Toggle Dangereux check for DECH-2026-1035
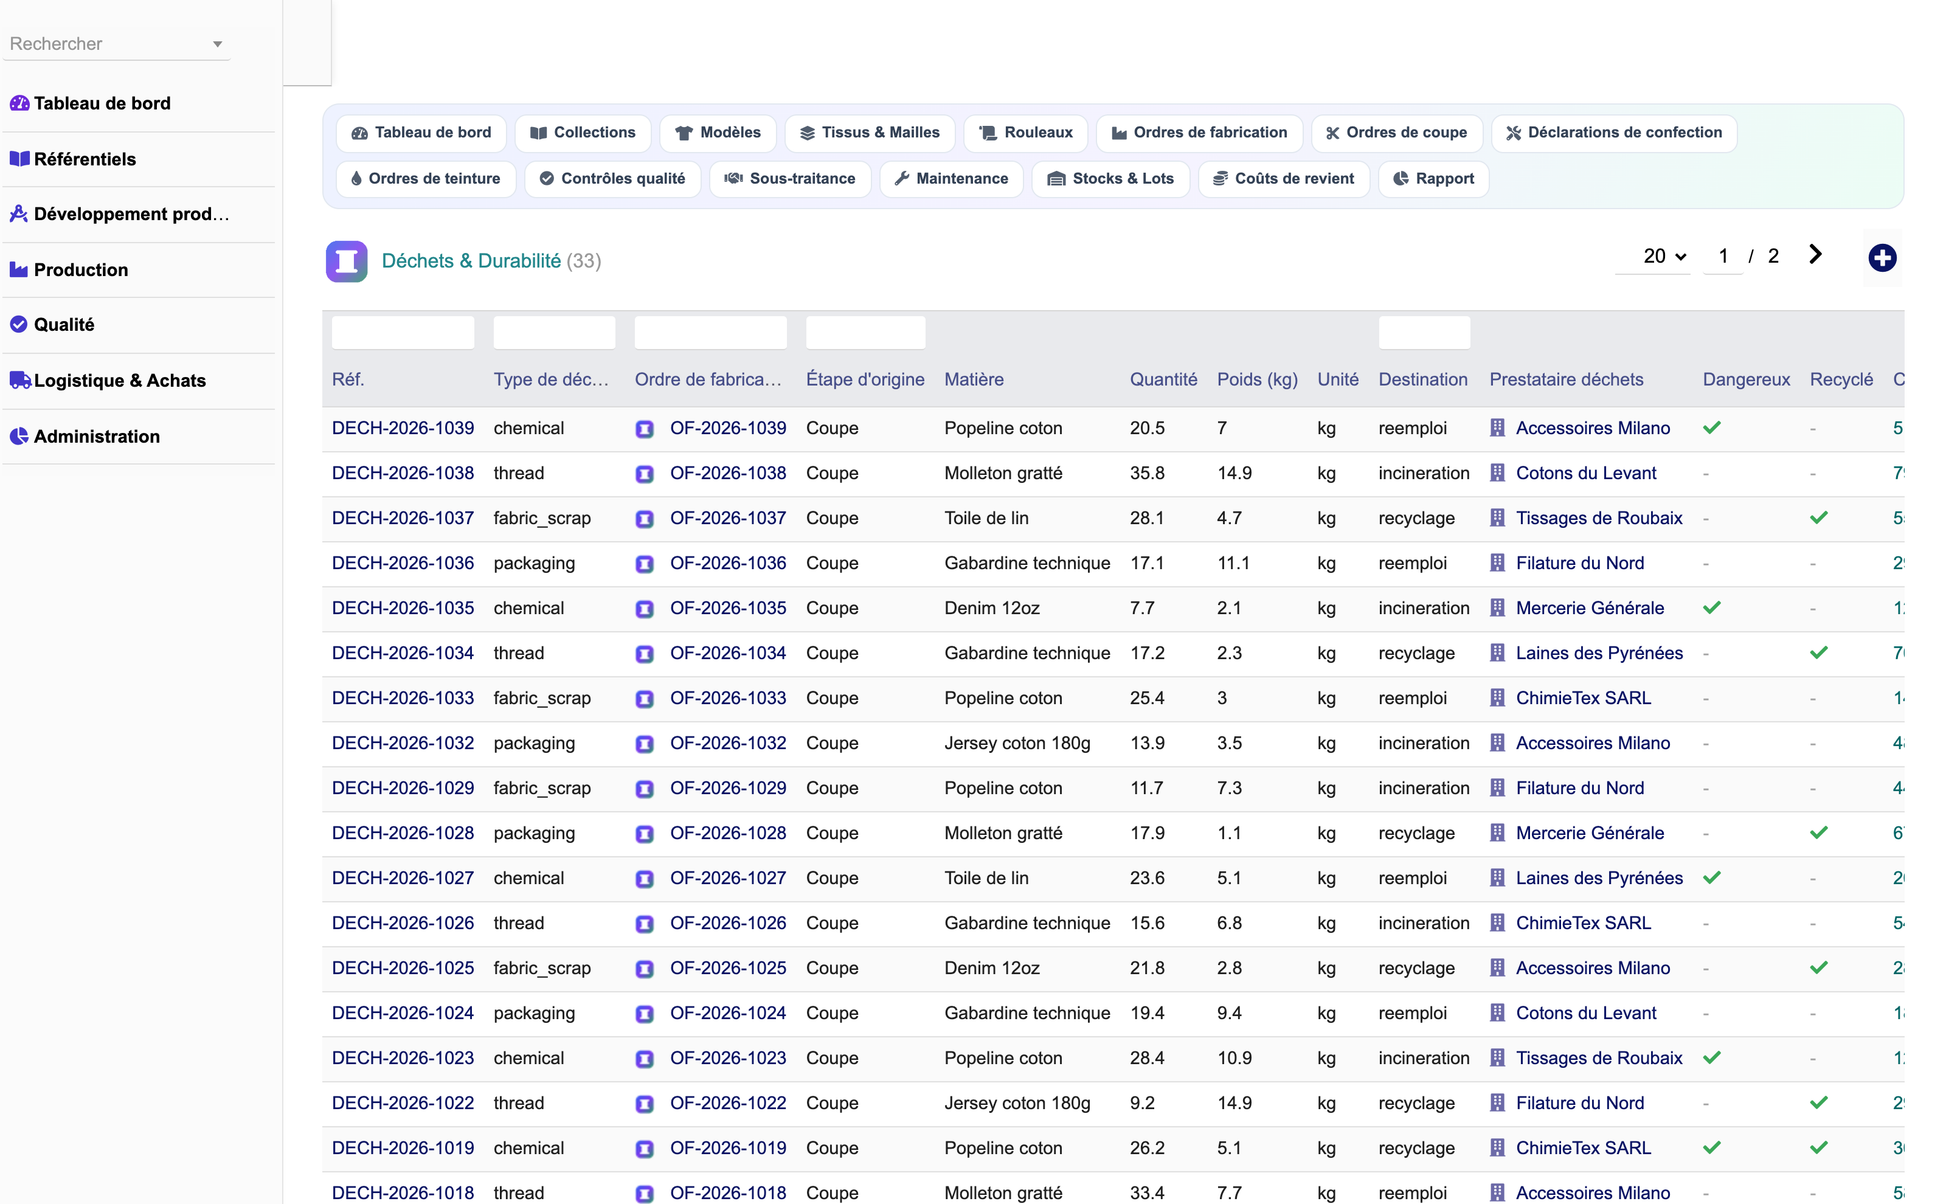Image resolution: width=1946 pixels, height=1204 pixels. [x=1712, y=608]
